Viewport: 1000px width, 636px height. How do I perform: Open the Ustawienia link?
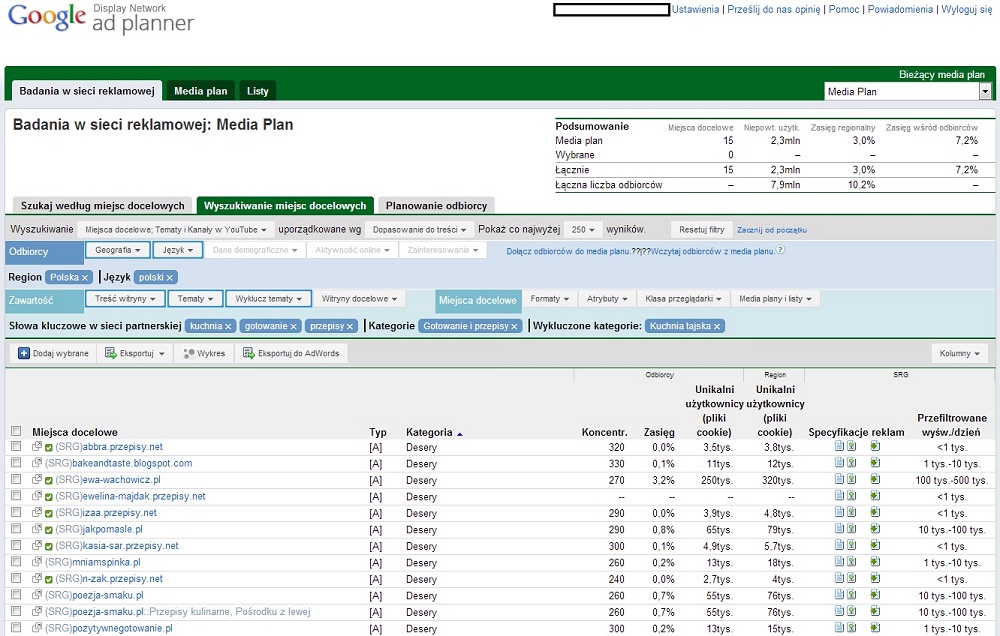pyautogui.click(x=695, y=10)
